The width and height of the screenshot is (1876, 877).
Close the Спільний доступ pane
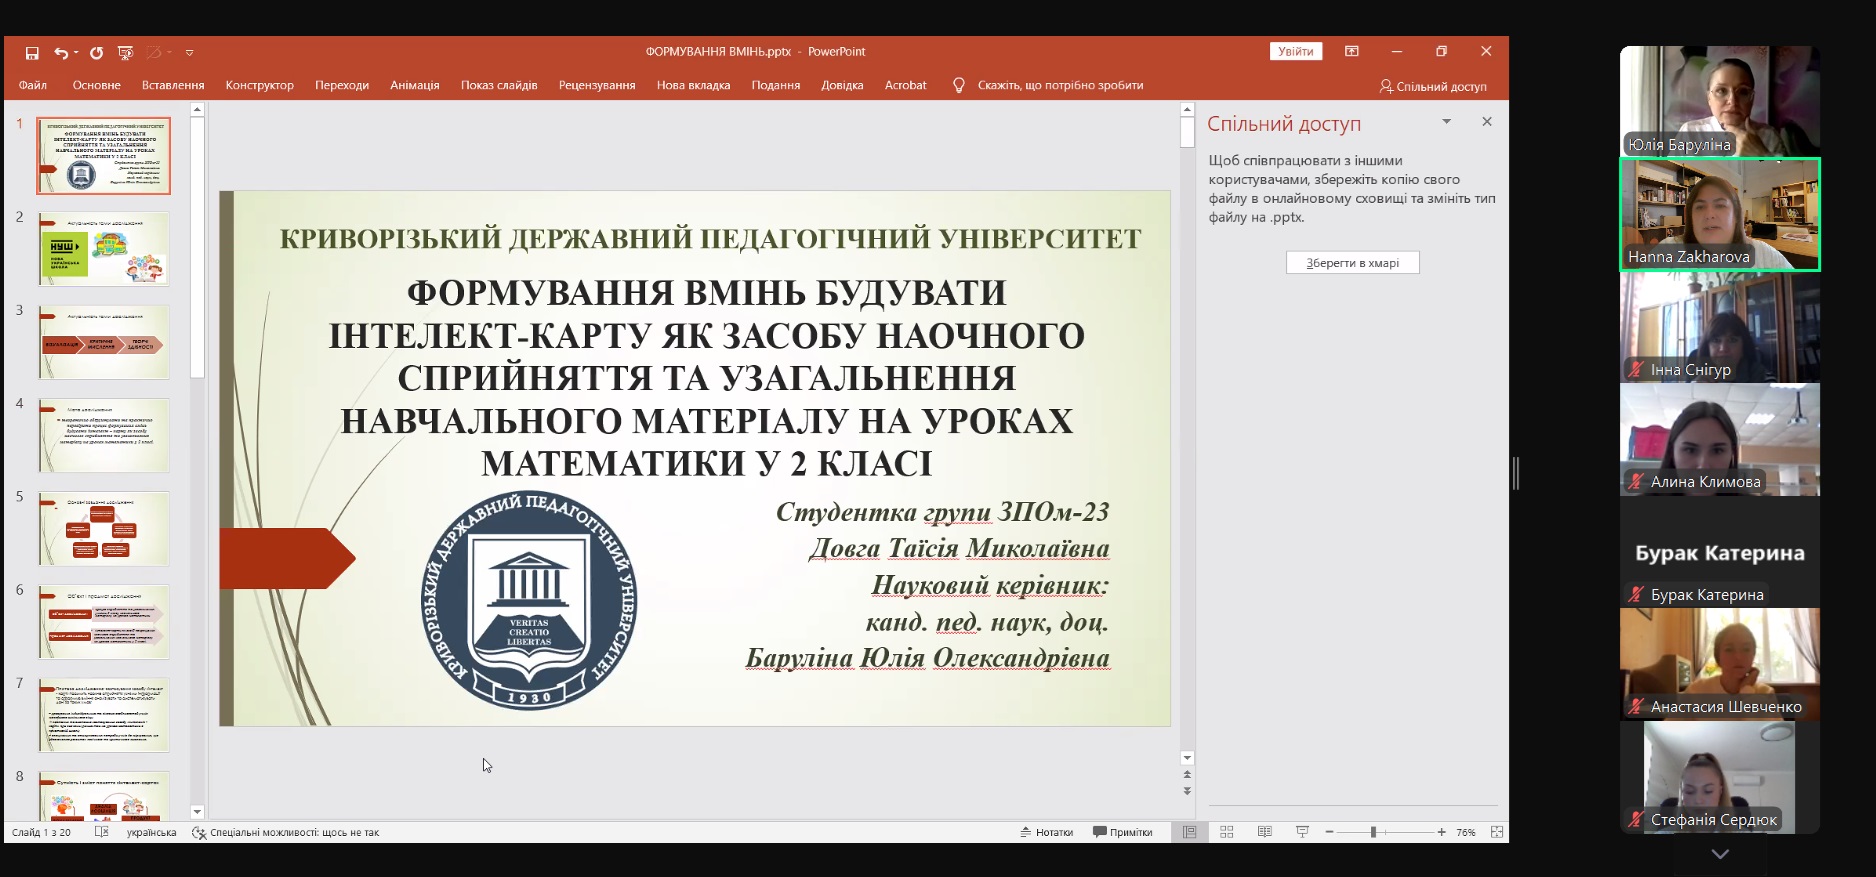[1487, 122]
